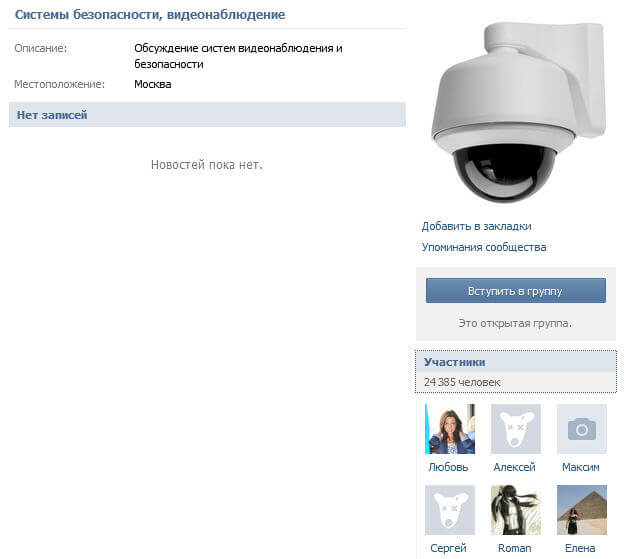Screen dimensions: 624x559
Task: Click the 'Описание:' field label
Action: (x=41, y=48)
